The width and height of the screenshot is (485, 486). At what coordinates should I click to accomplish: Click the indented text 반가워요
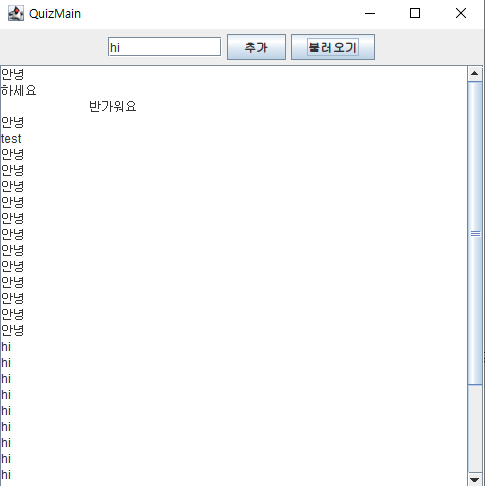point(113,106)
